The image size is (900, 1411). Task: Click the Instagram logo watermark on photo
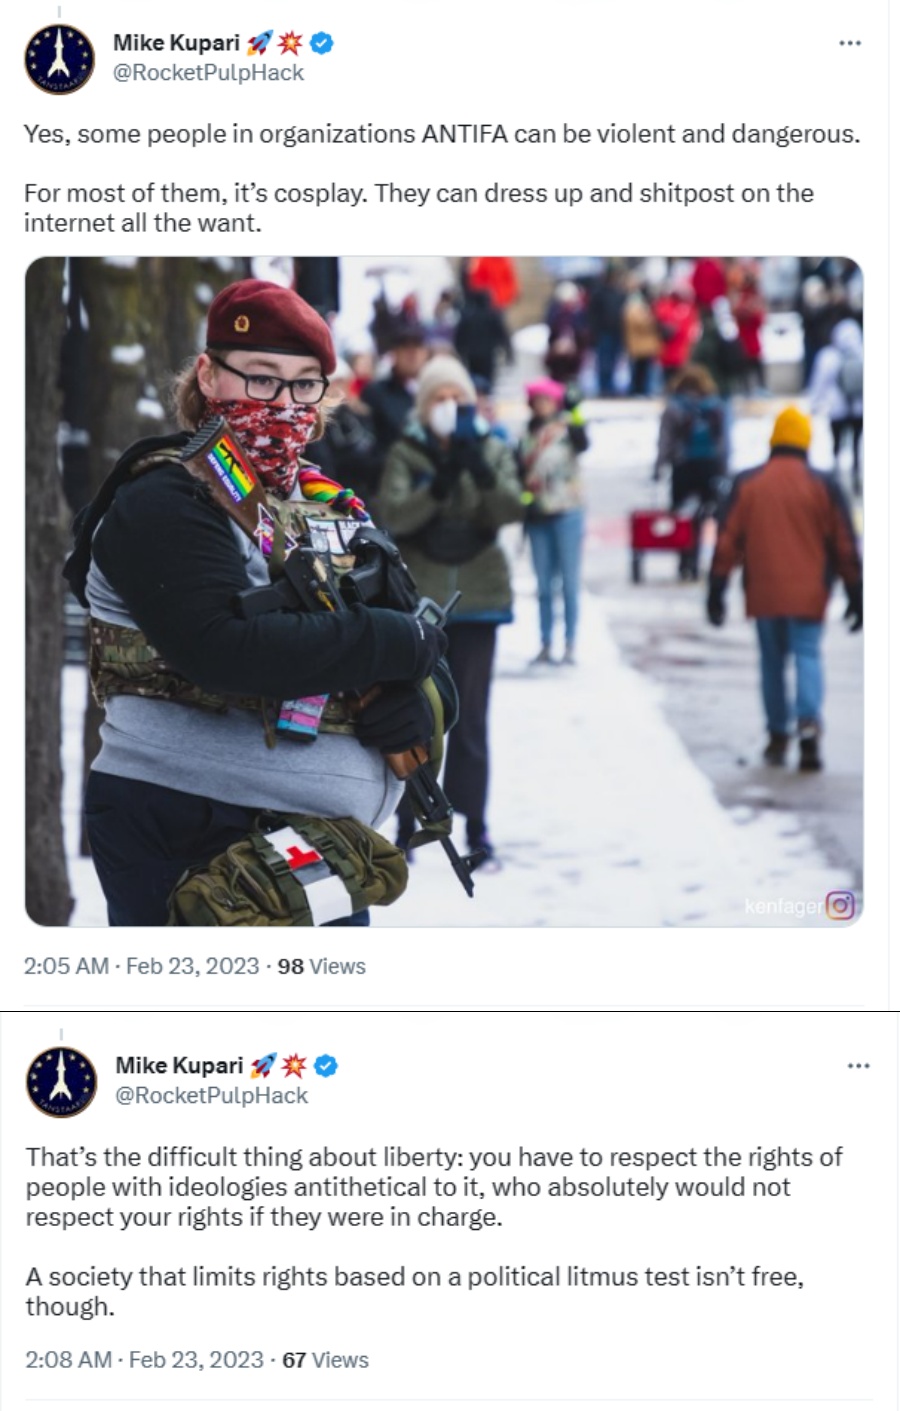pyautogui.click(x=841, y=906)
